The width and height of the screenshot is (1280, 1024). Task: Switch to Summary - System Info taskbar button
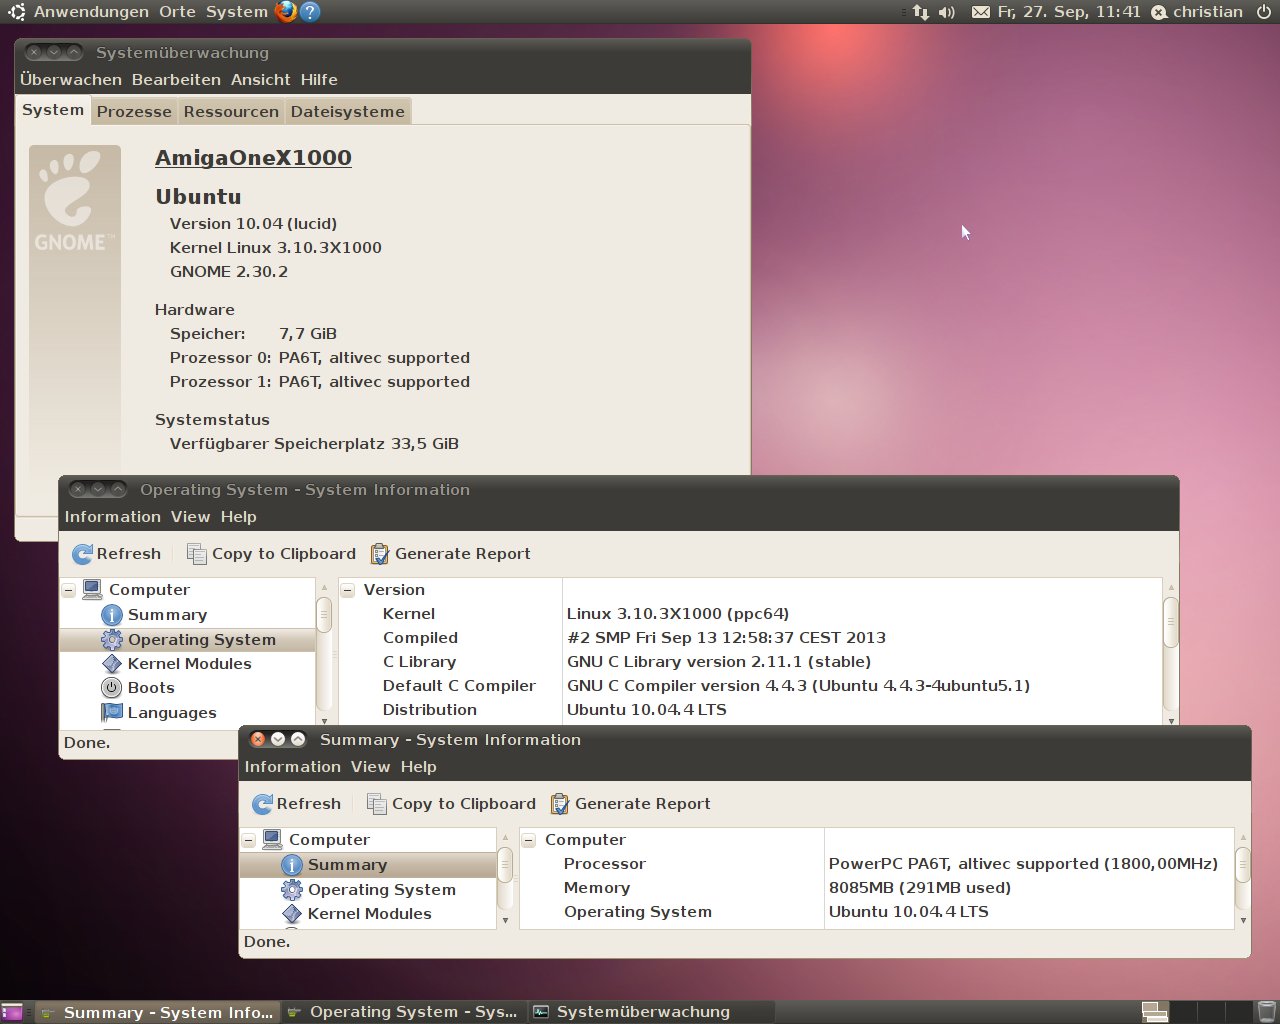click(x=157, y=1012)
